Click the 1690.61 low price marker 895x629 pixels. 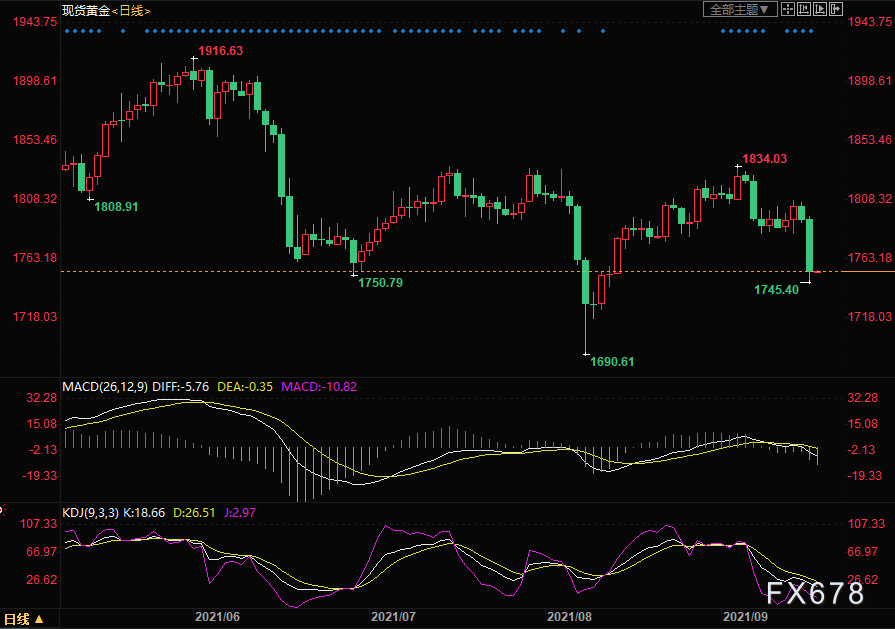[612, 362]
